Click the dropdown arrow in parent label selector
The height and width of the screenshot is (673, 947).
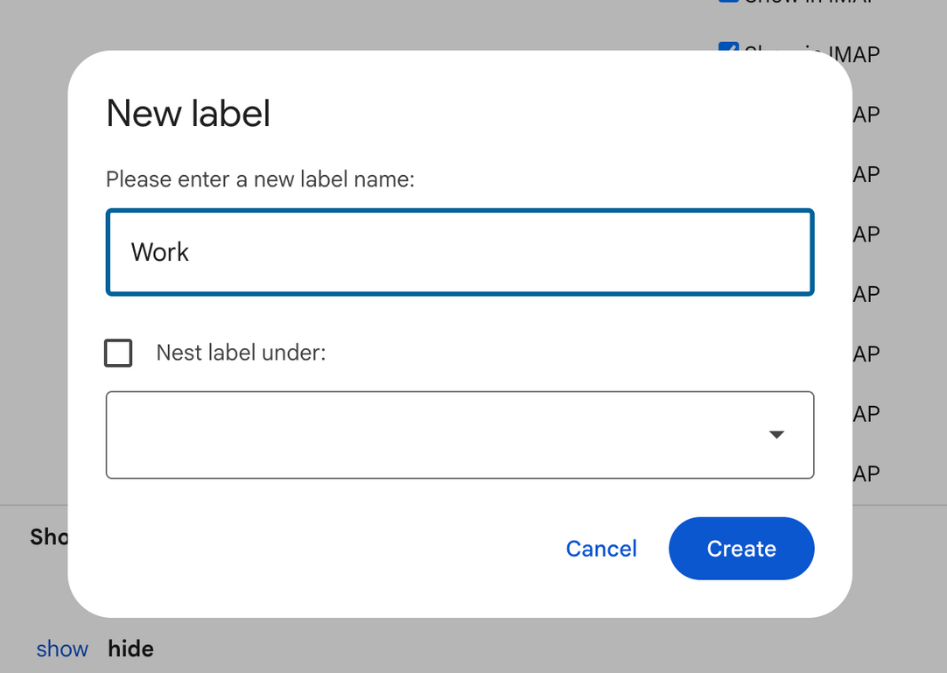tap(777, 434)
